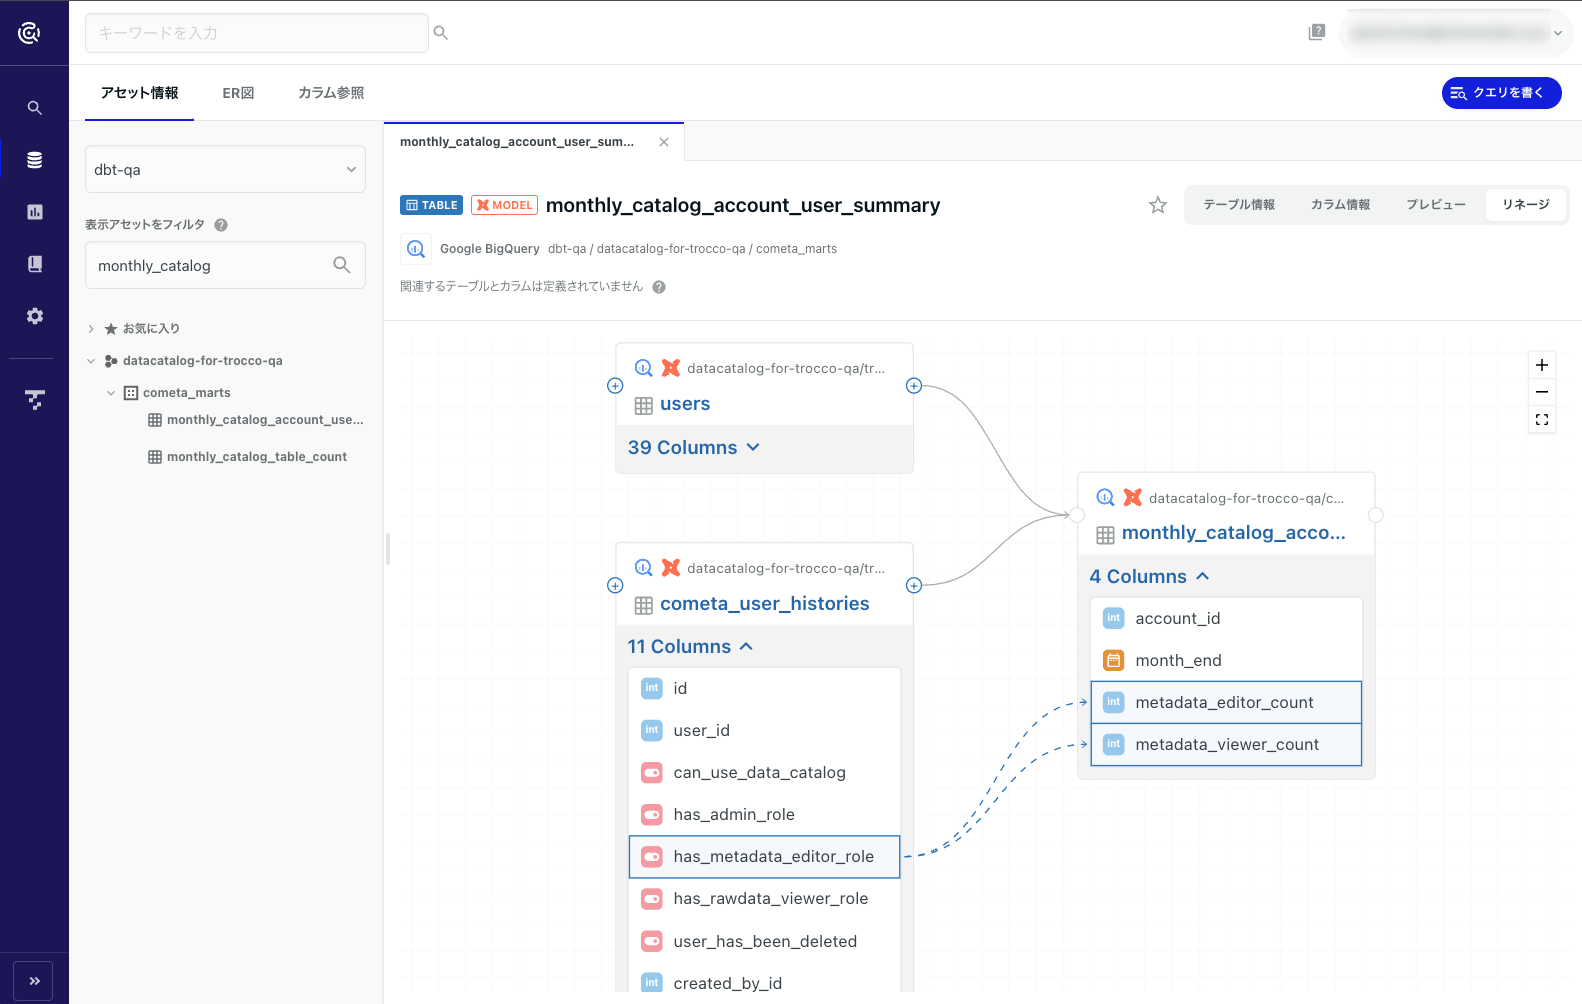Image resolution: width=1582 pixels, height=1004 pixels.
Task: Open the dashboard chart icon in the left sidebar
Action: [35, 212]
